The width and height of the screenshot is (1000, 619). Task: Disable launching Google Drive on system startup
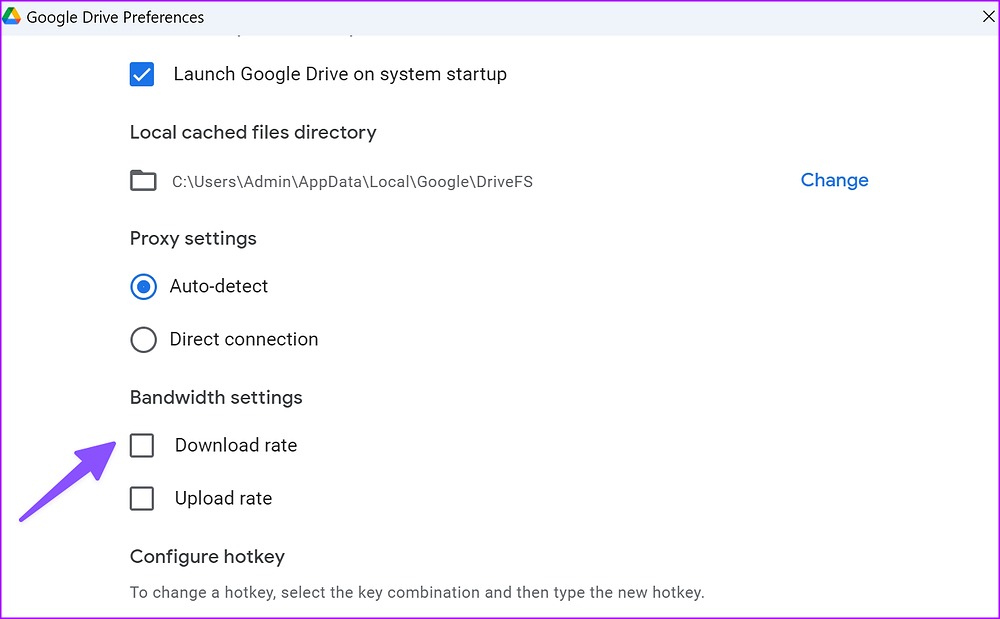pyautogui.click(x=142, y=74)
